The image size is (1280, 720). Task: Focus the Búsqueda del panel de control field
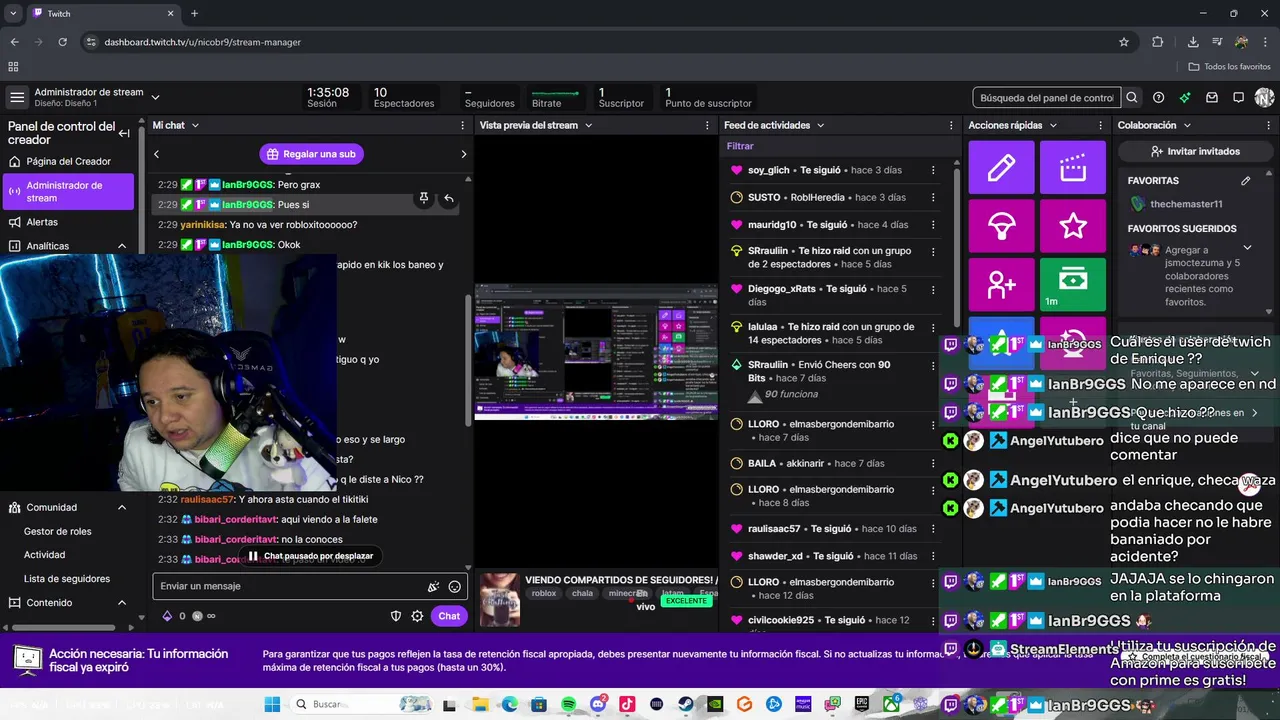1047,97
